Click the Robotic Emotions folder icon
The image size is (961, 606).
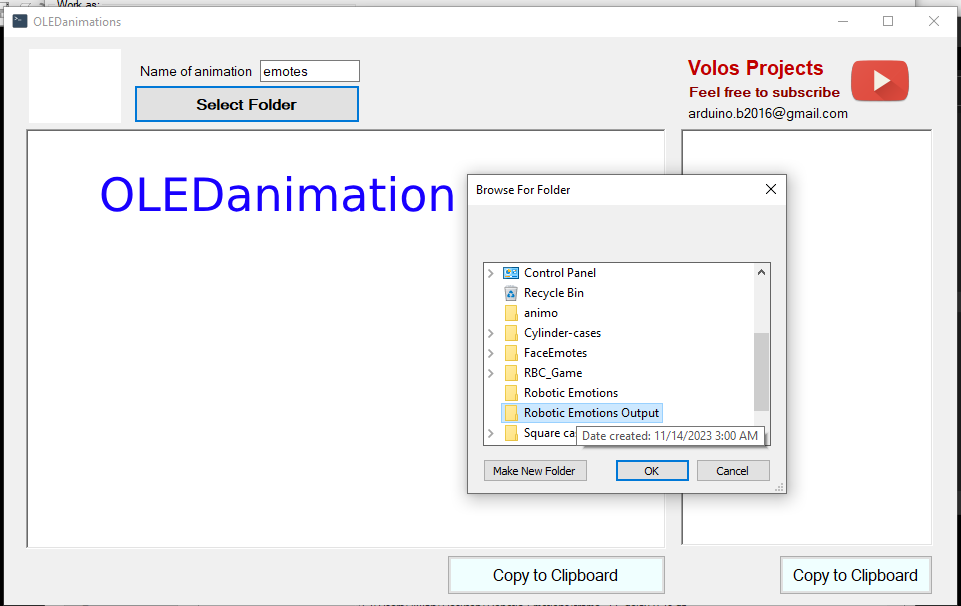click(x=509, y=392)
